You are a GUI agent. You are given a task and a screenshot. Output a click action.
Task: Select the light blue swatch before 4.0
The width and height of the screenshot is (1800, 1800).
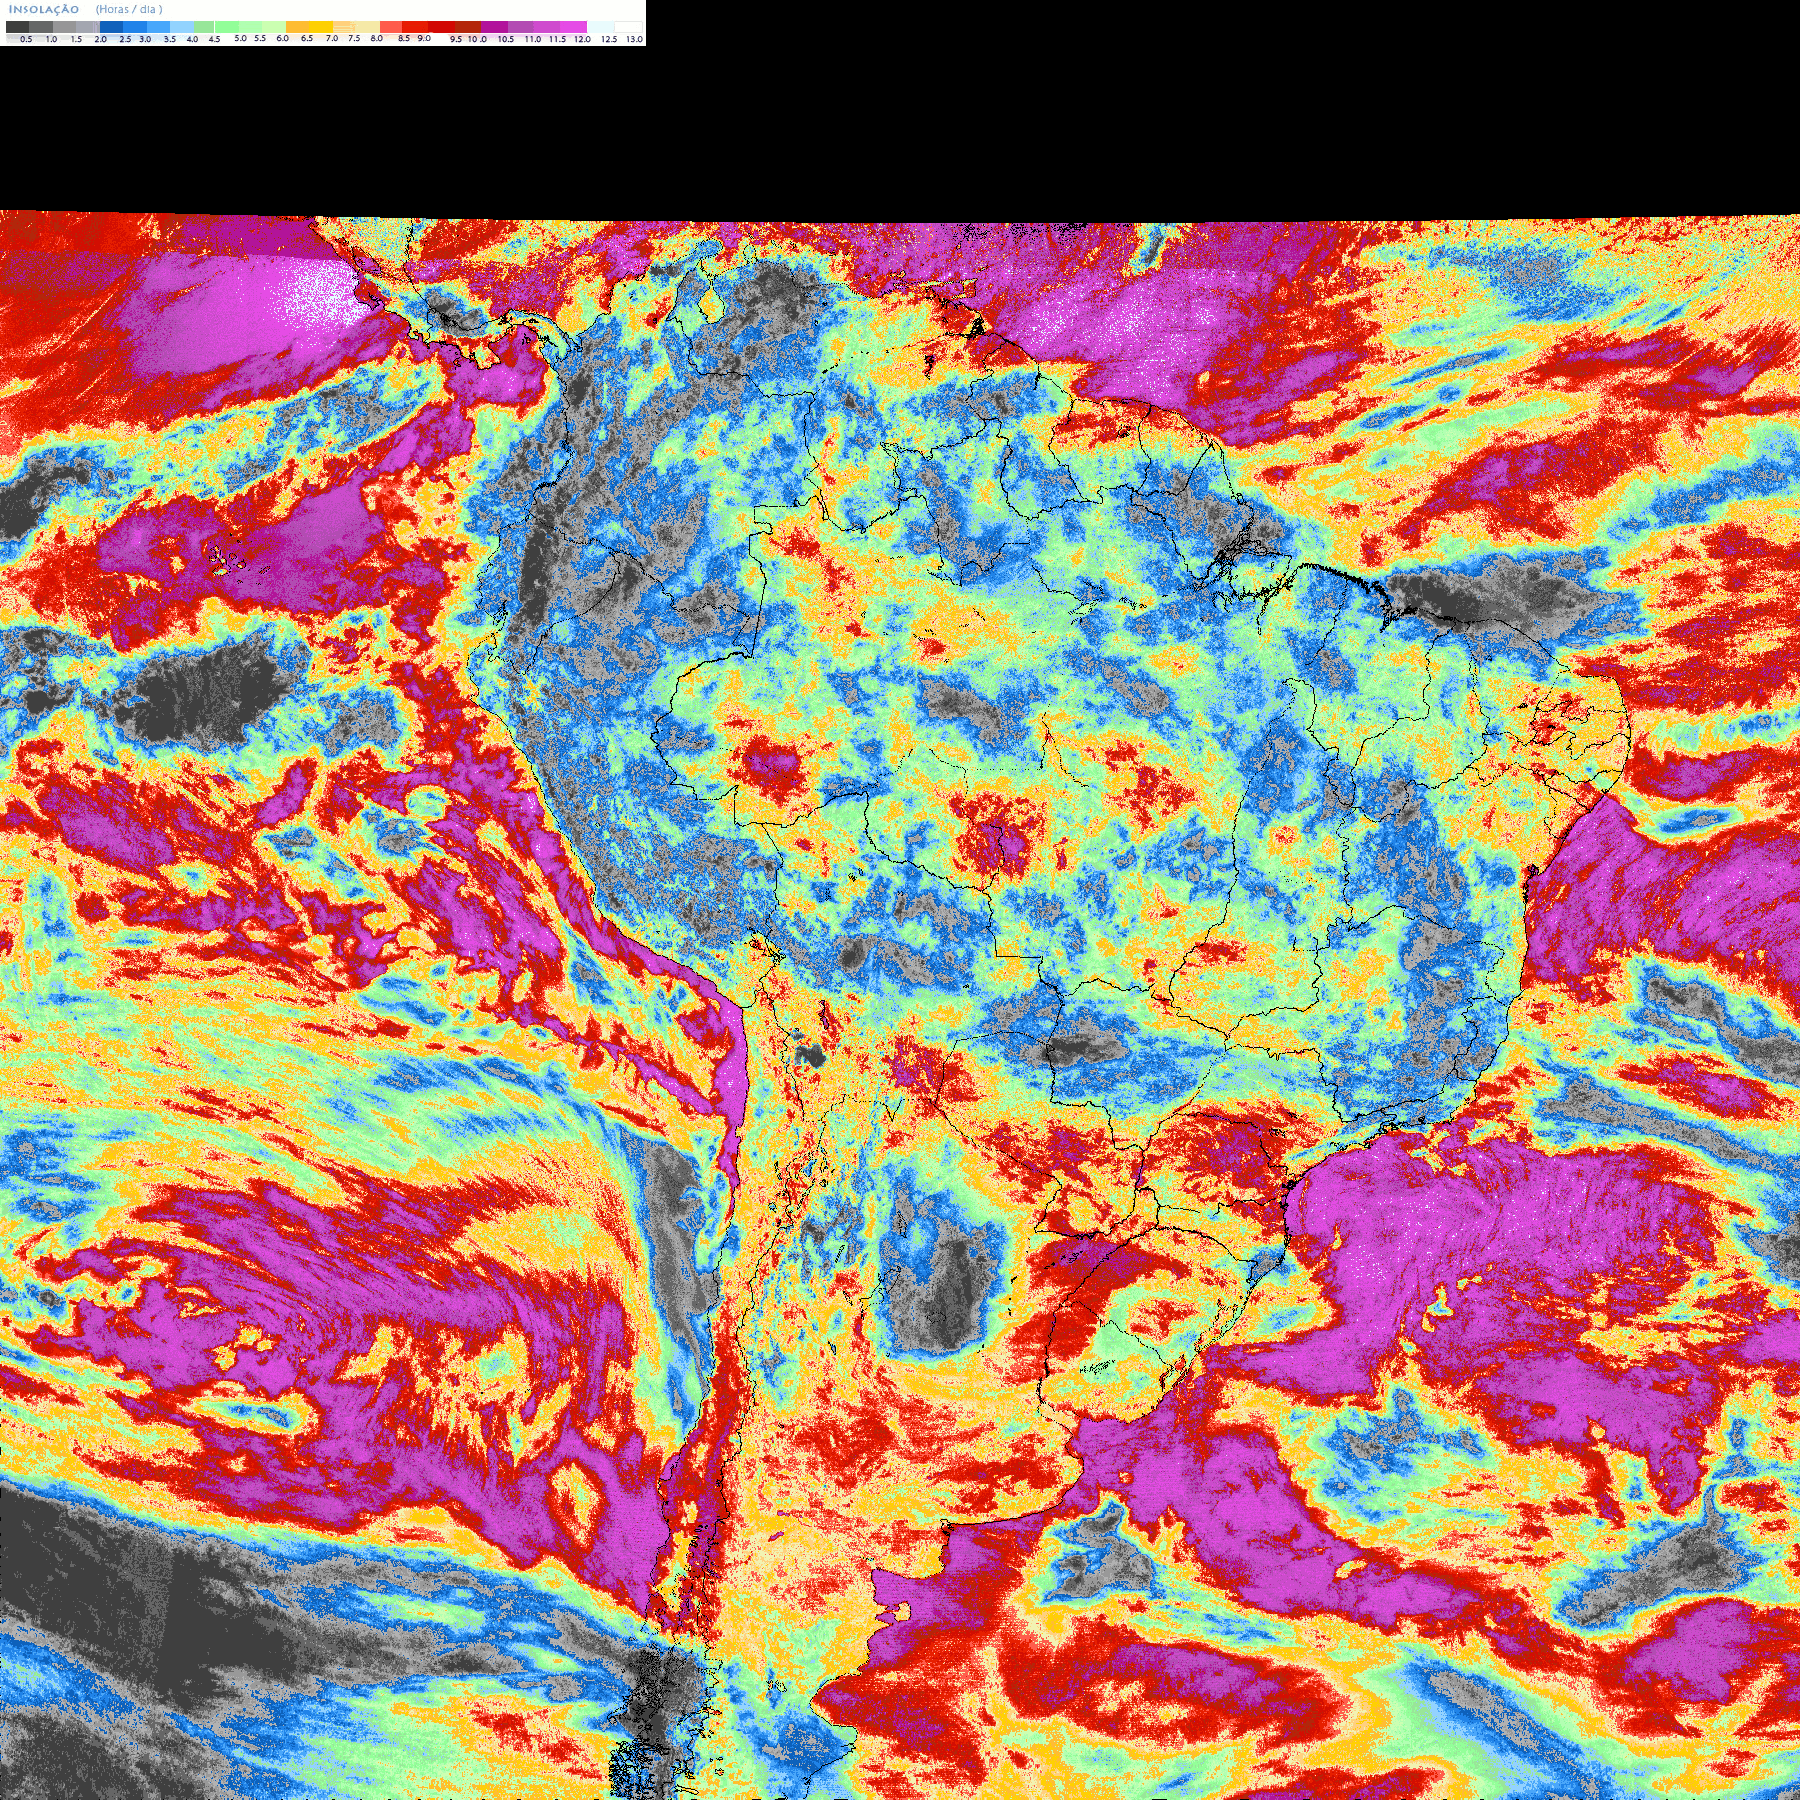pos(182,27)
